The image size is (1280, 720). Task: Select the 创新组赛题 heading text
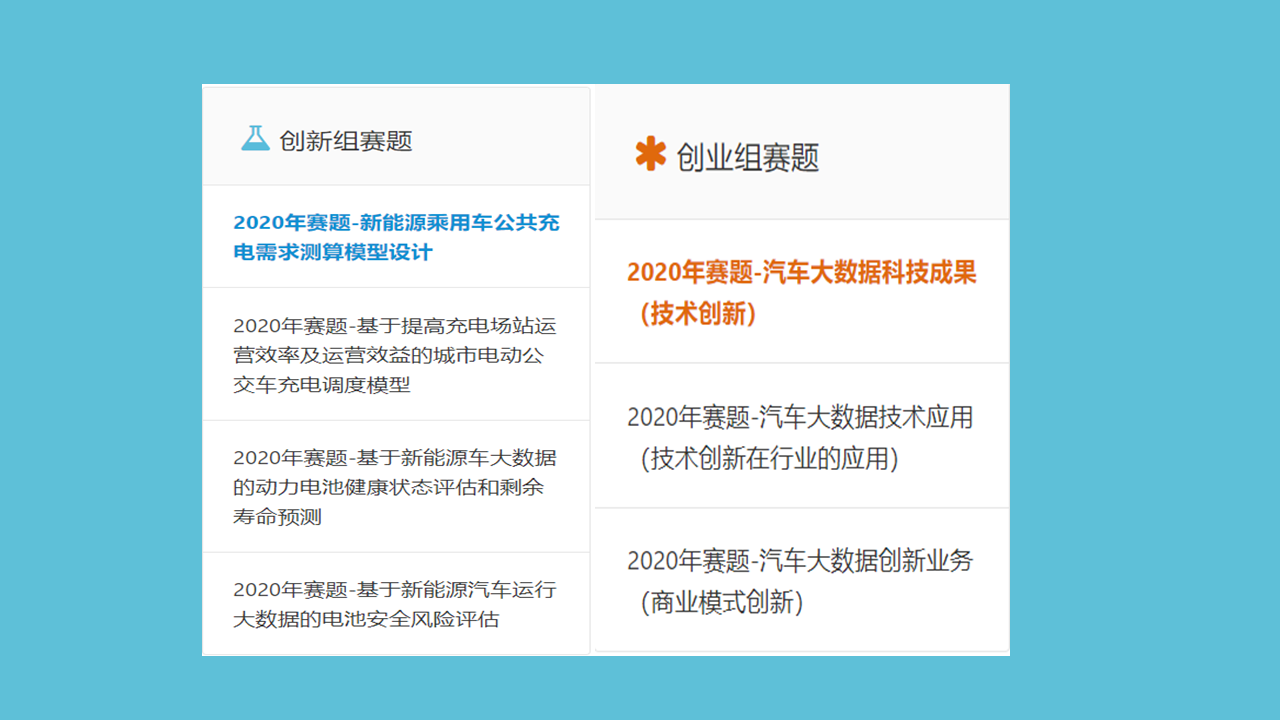[346, 141]
